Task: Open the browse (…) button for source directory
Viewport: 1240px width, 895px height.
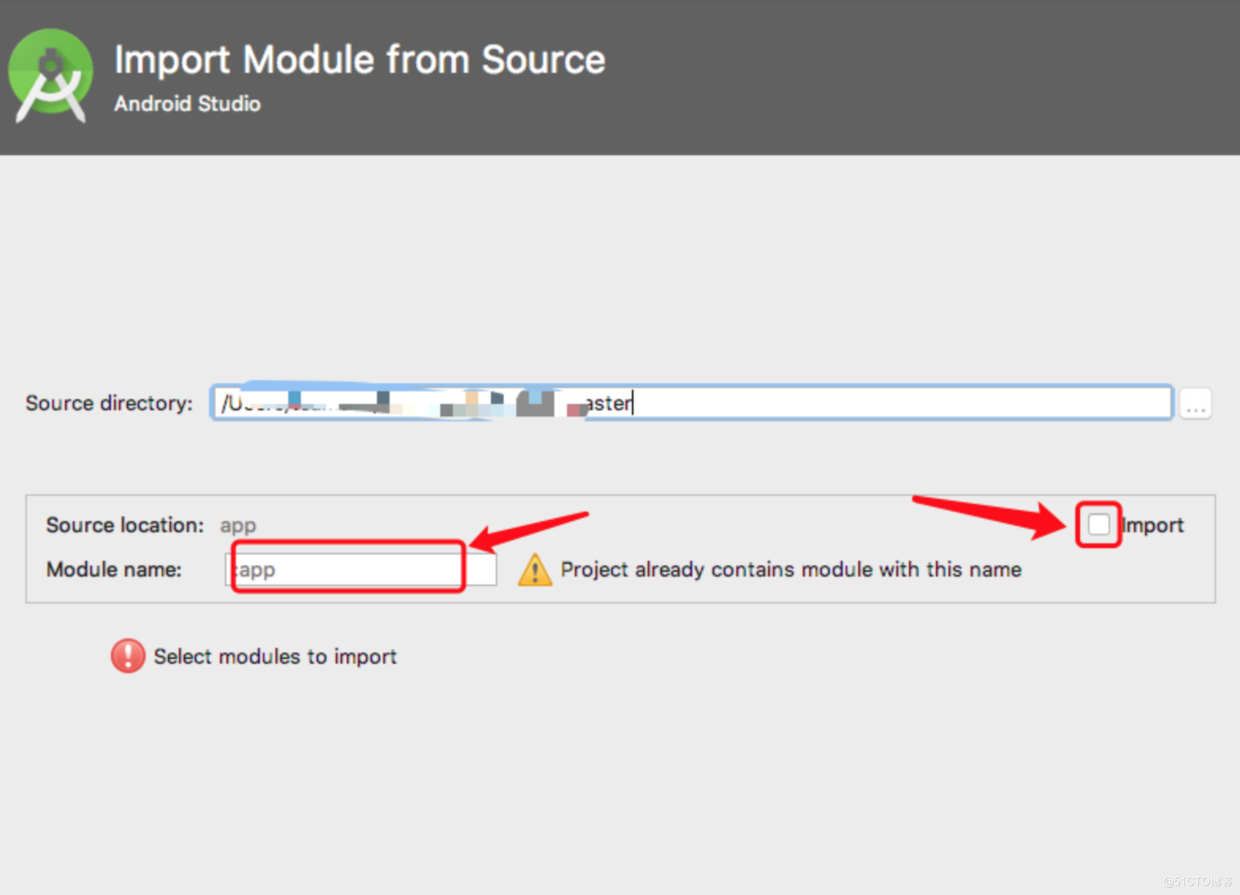Action: pyautogui.click(x=1196, y=404)
